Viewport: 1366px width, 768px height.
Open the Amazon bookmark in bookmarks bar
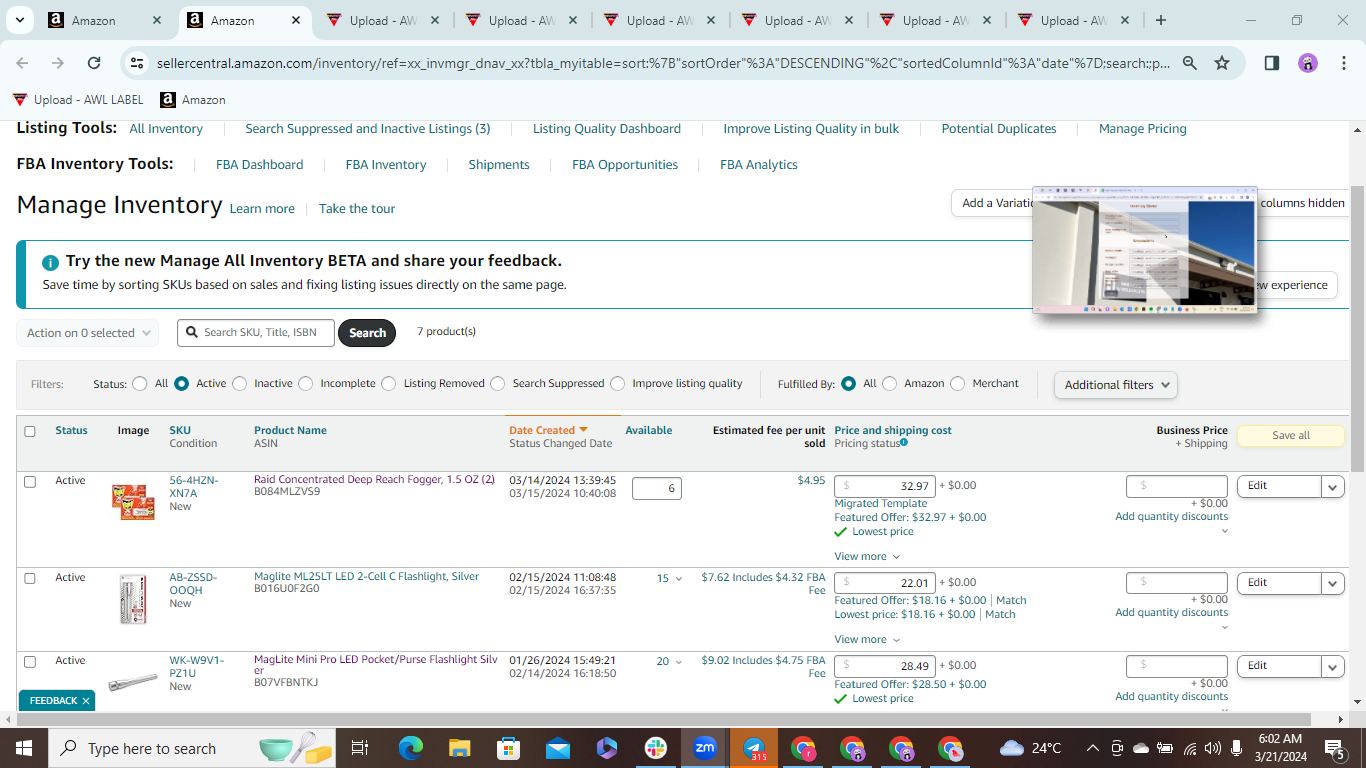click(x=193, y=100)
